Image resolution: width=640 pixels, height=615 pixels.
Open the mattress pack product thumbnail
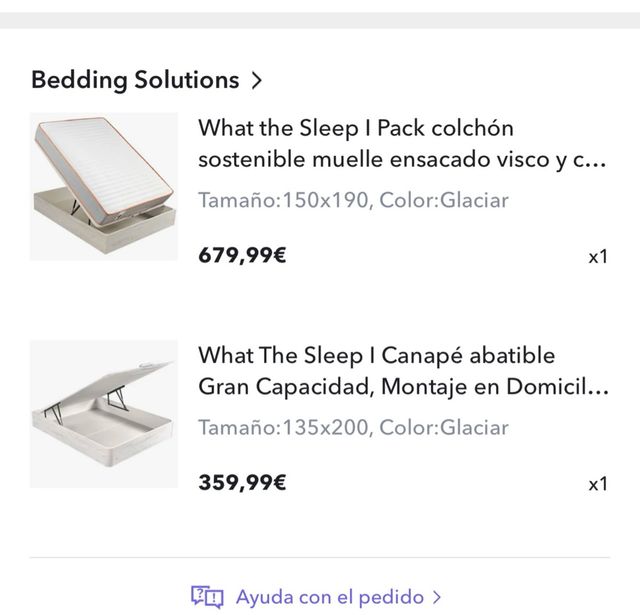(x=104, y=186)
